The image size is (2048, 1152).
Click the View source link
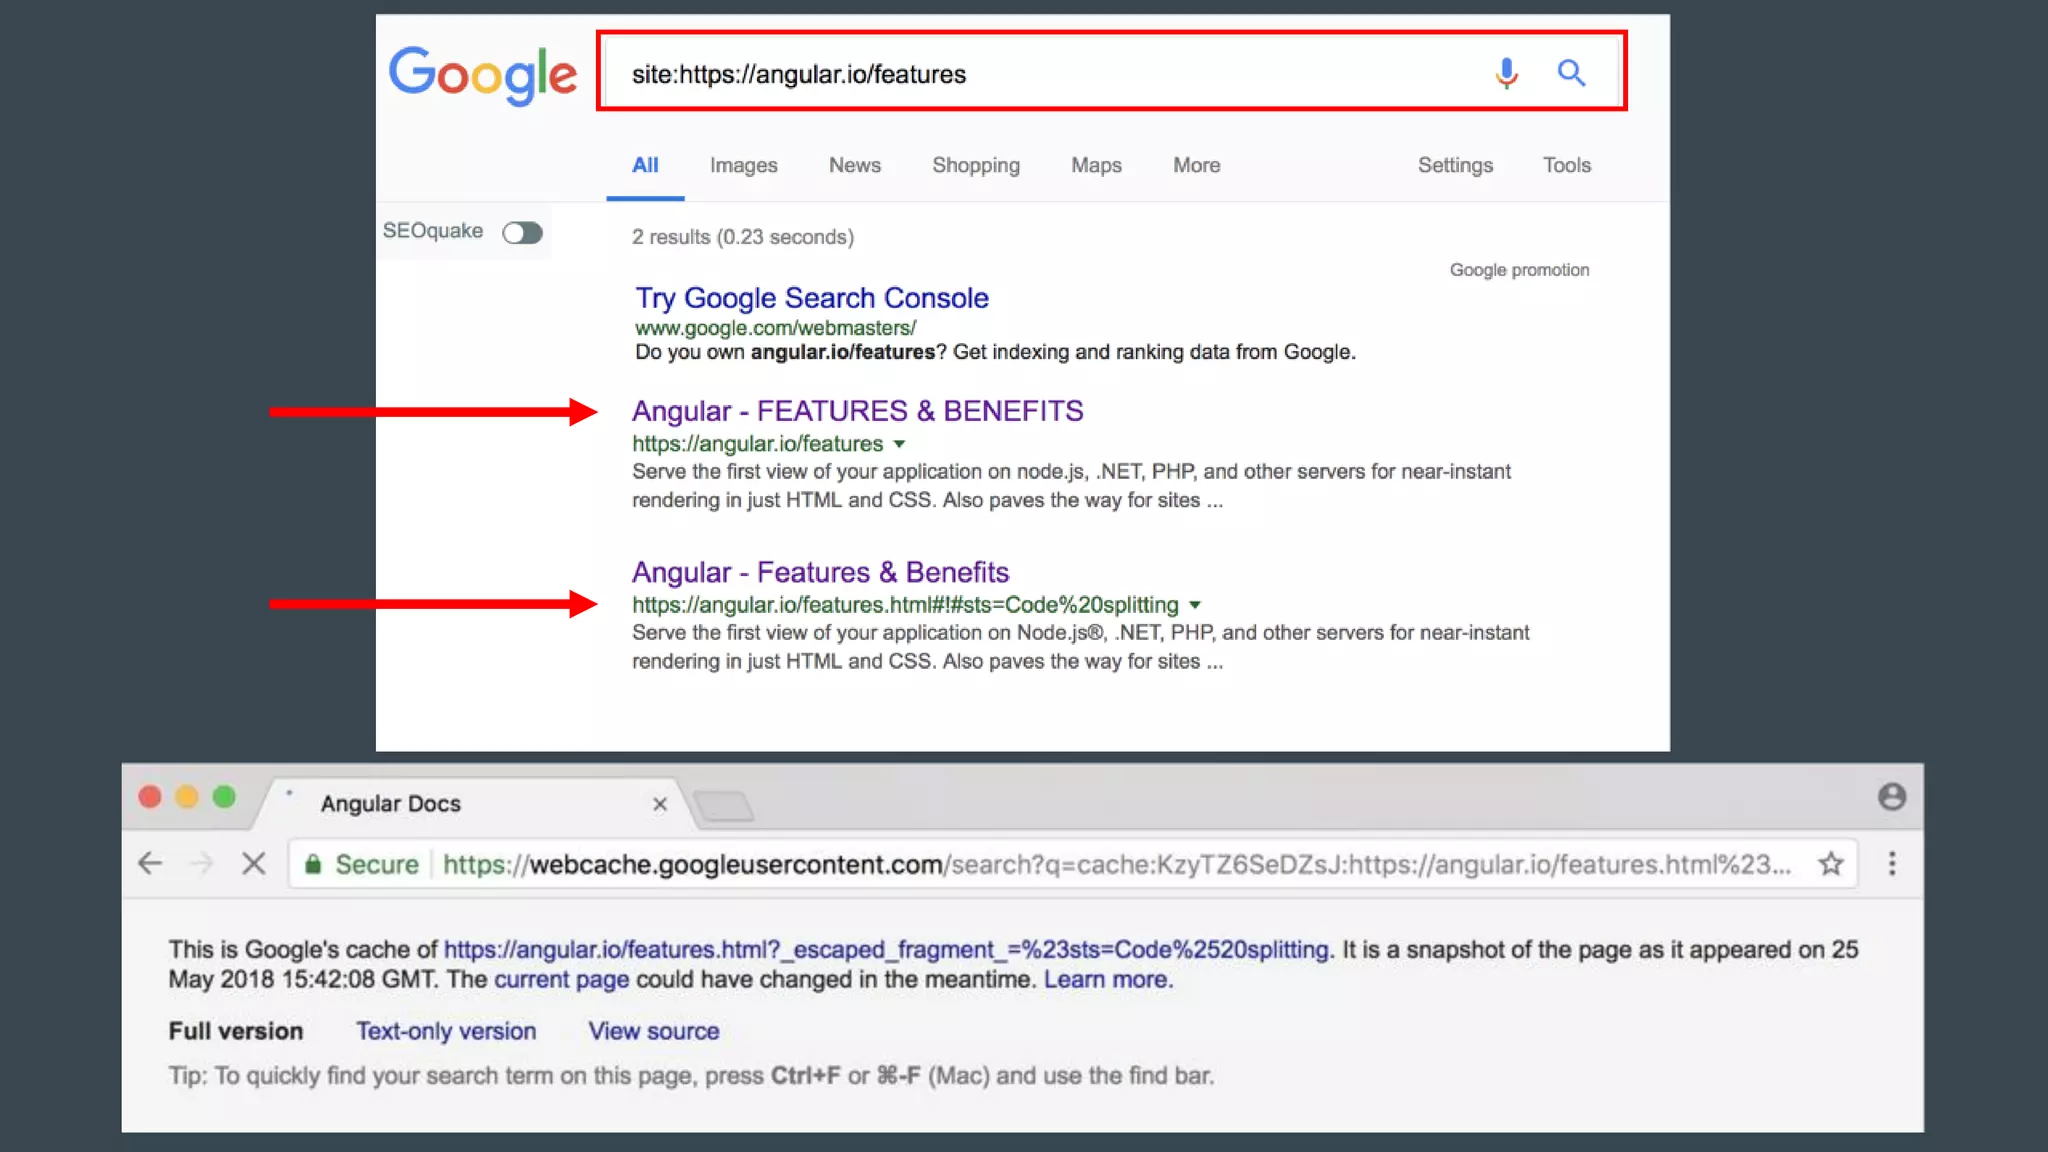click(x=653, y=1031)
